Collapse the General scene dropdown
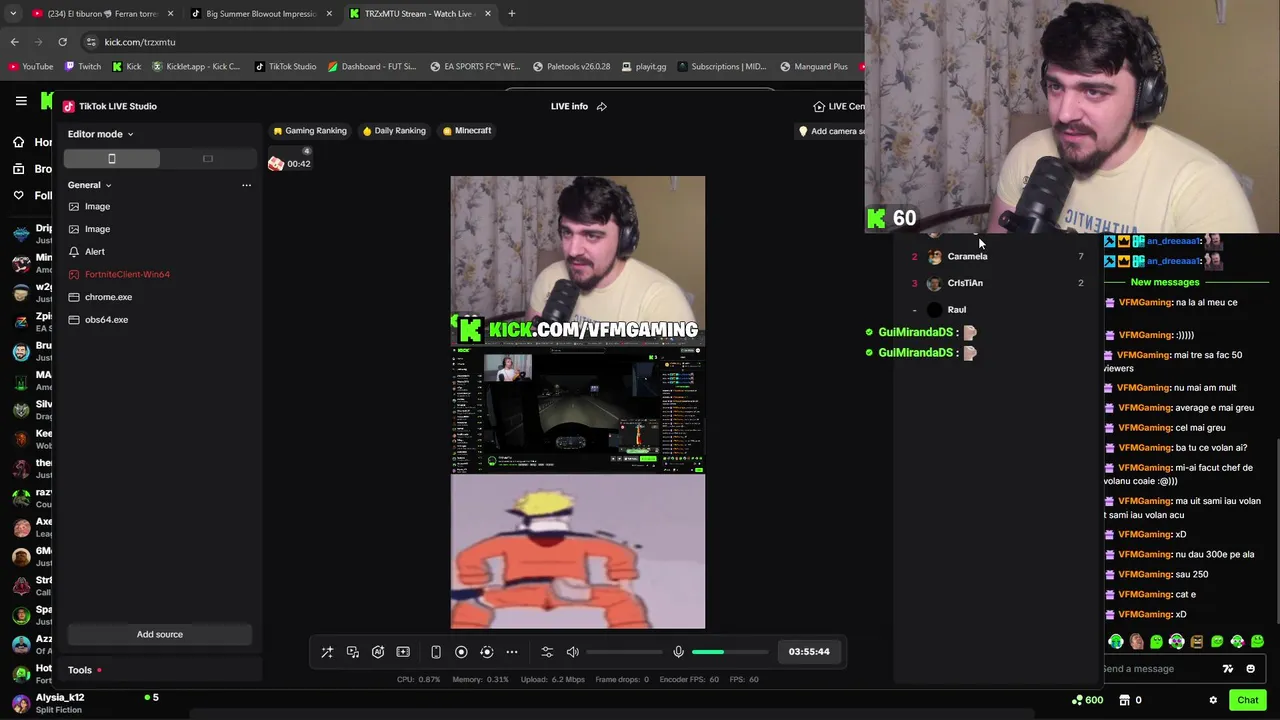This screenshot has height=720, width=1280. point(89,185)
